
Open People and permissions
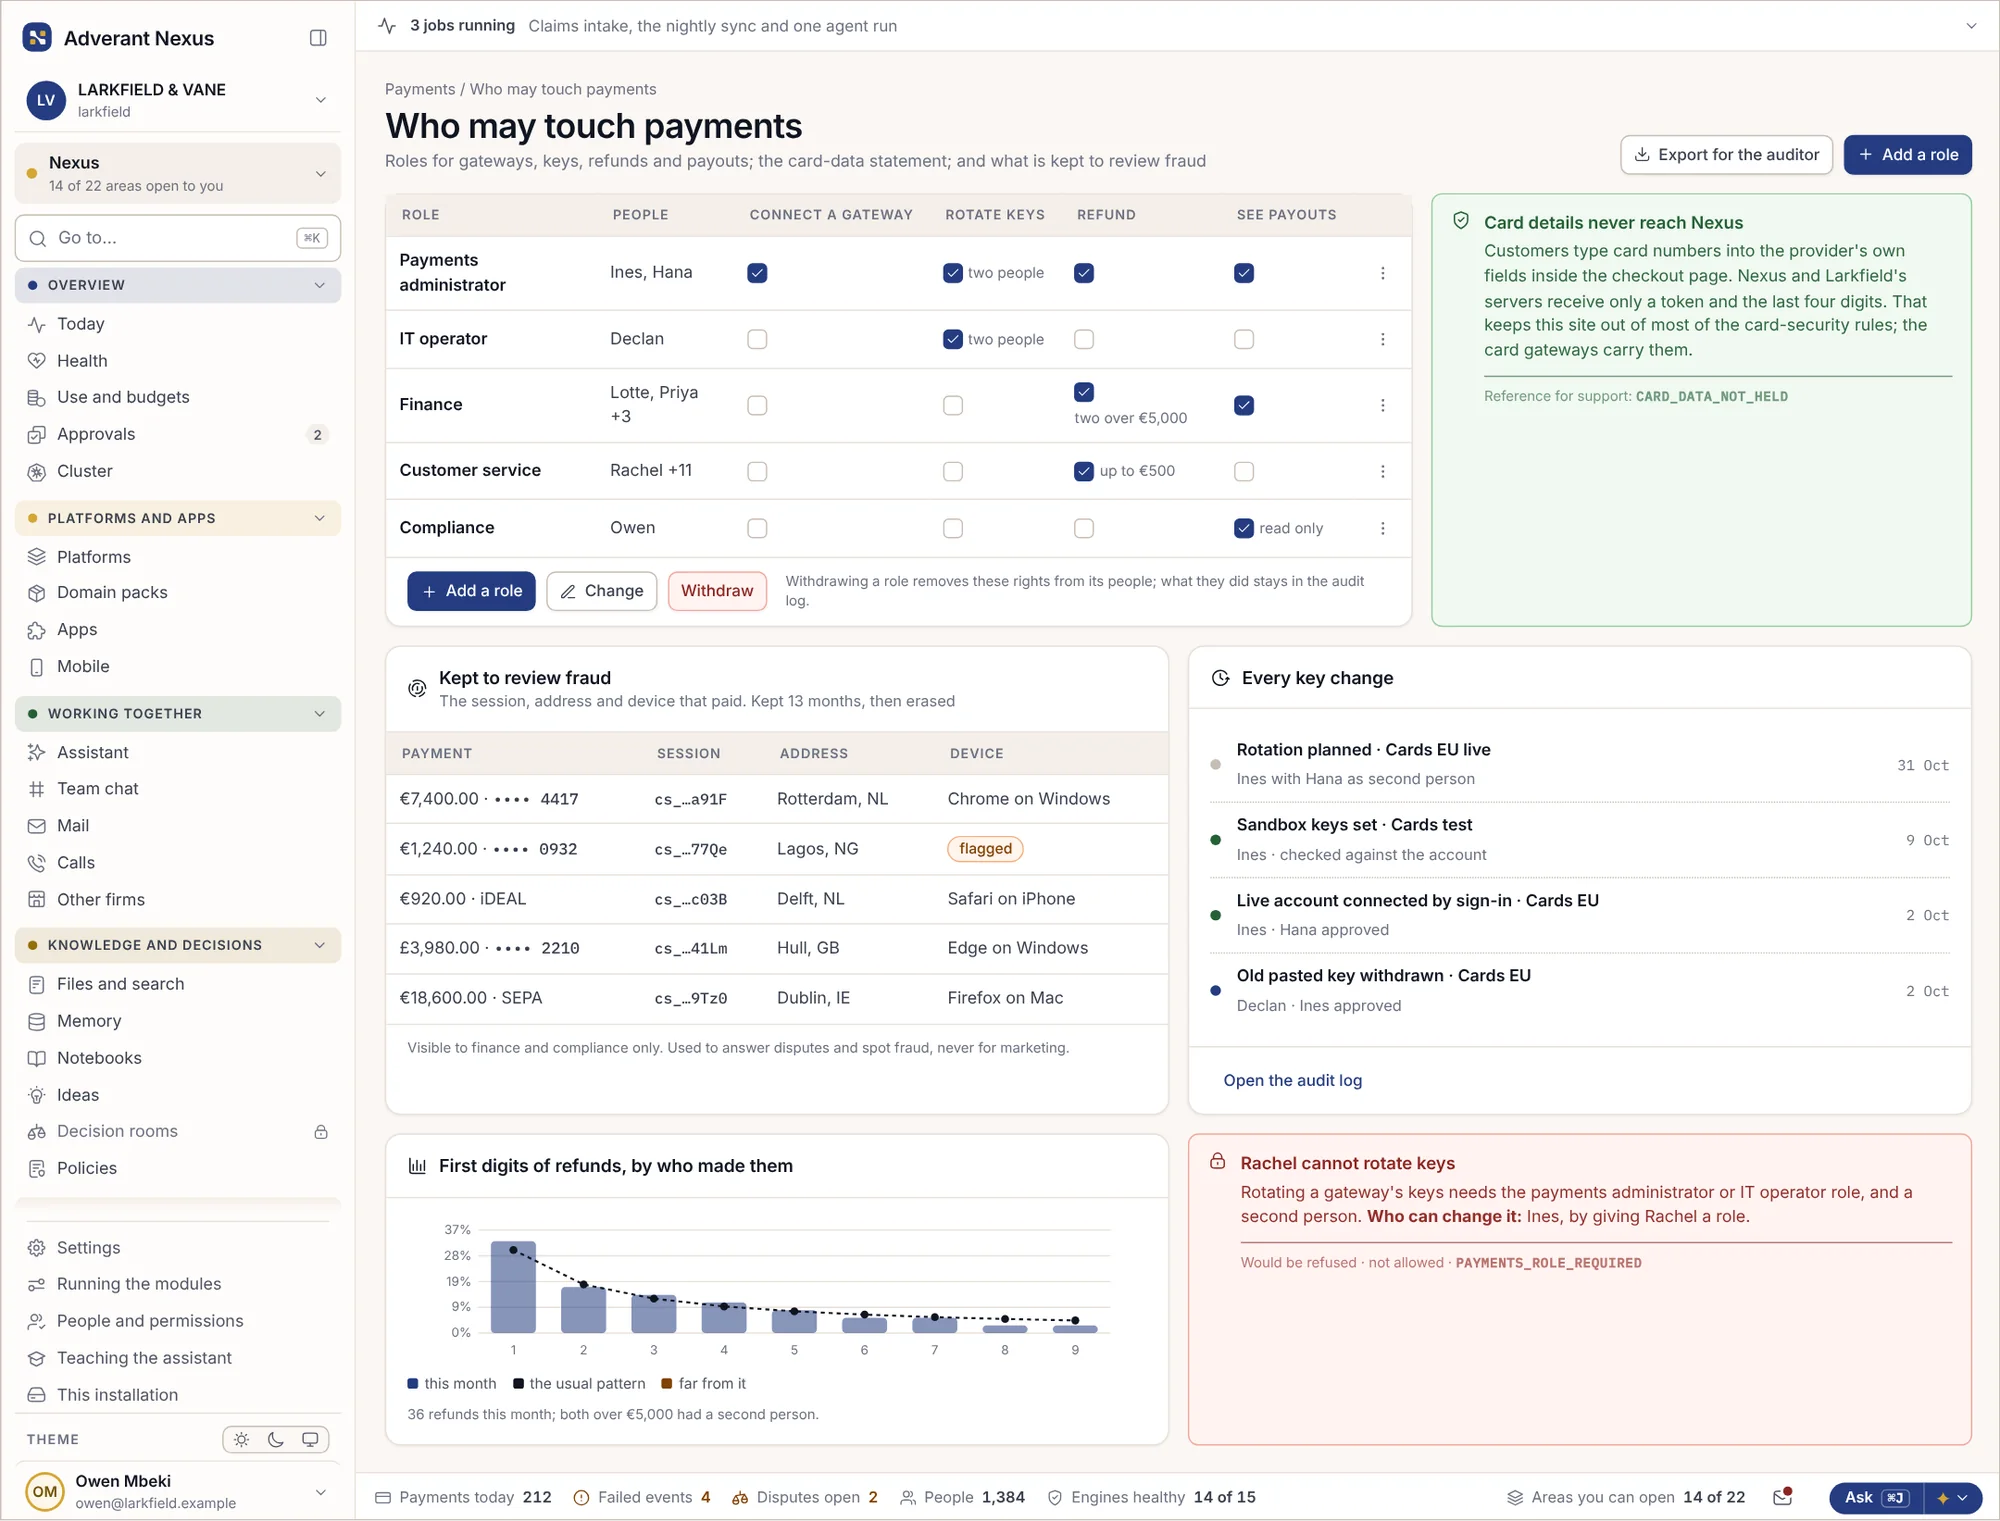pos(178,1321)
